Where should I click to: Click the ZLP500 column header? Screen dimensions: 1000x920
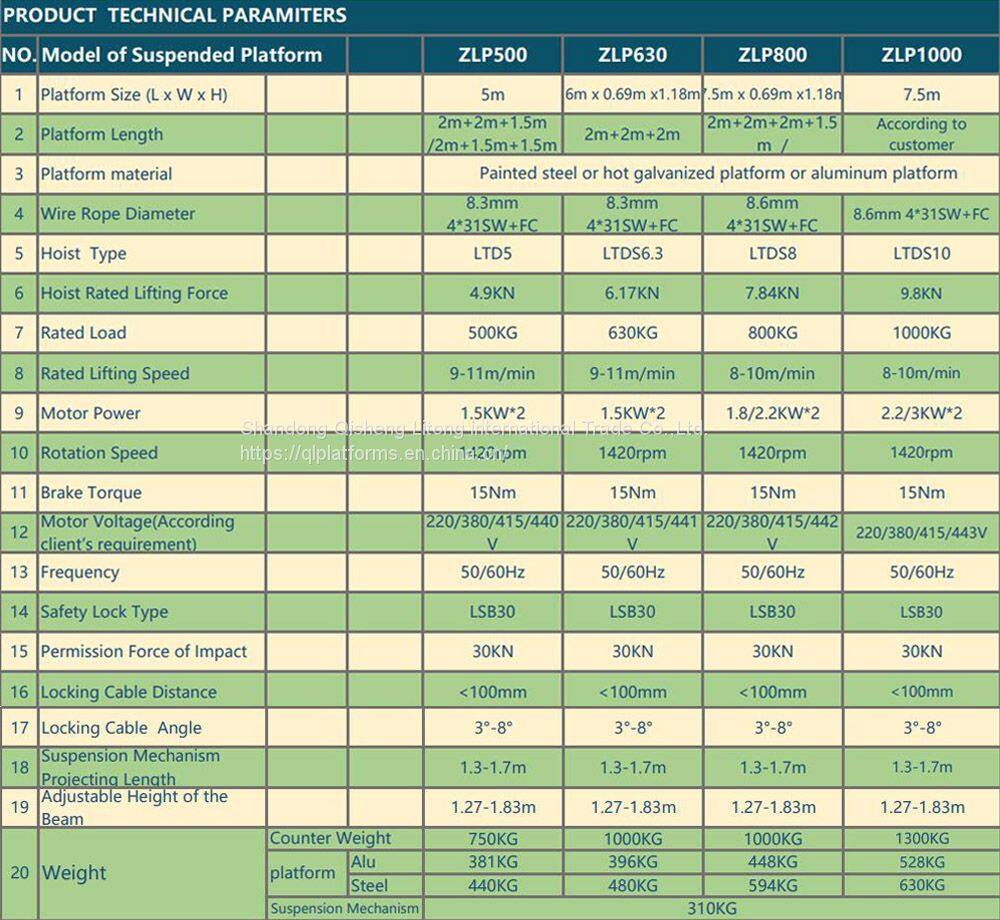tap(491, 55)
